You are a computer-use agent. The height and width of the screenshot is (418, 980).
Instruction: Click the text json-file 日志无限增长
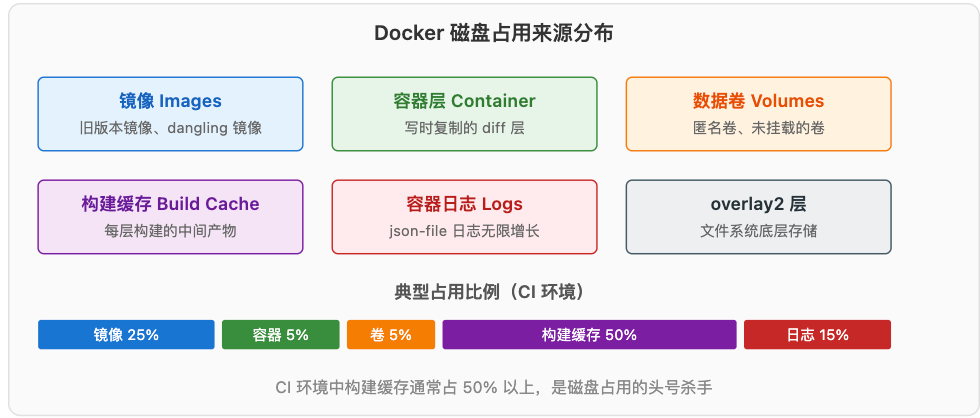(464, 232)
